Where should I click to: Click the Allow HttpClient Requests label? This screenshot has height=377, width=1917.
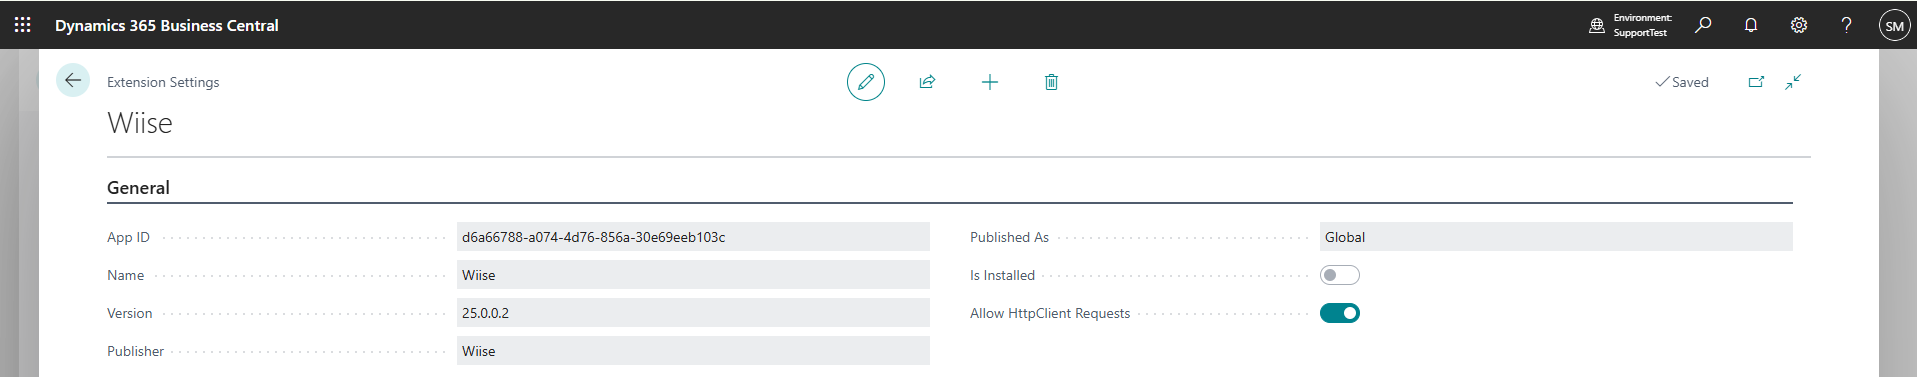click(1050, 313)
